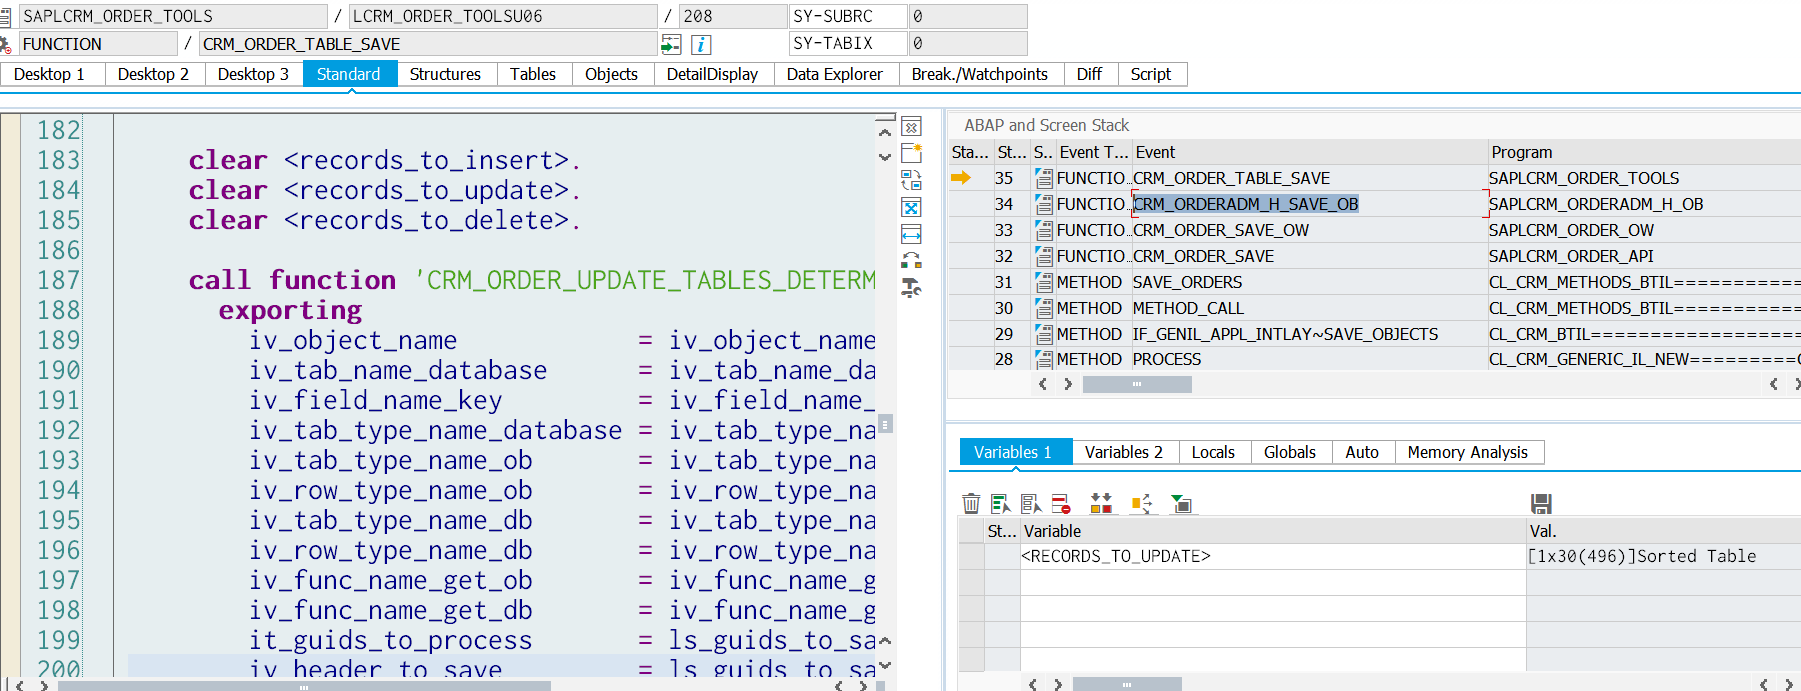The height and width of the screenshot is (691, 1801).
Task: Click document icon in stack row 29
Action: [1044, 334]
